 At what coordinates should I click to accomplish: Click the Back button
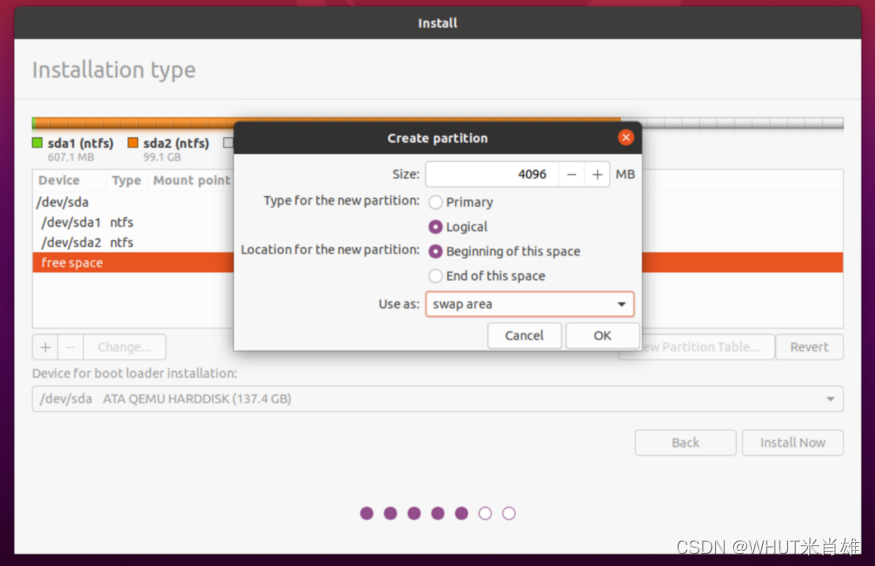click(x=685, y=443)
